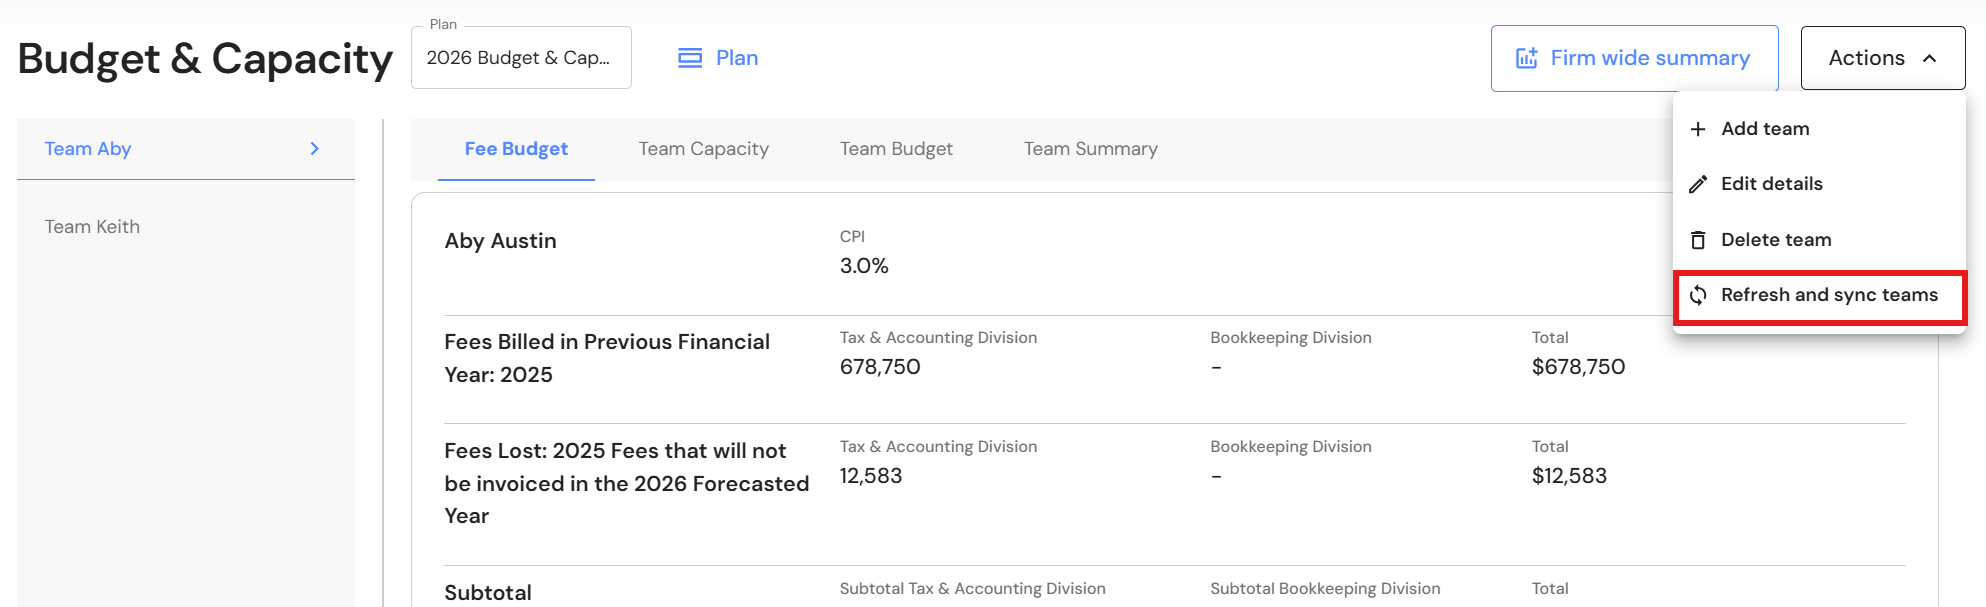Click the trash icon beside Delete team
The image size is (1986, 607).
click(x=1698, y=240)
